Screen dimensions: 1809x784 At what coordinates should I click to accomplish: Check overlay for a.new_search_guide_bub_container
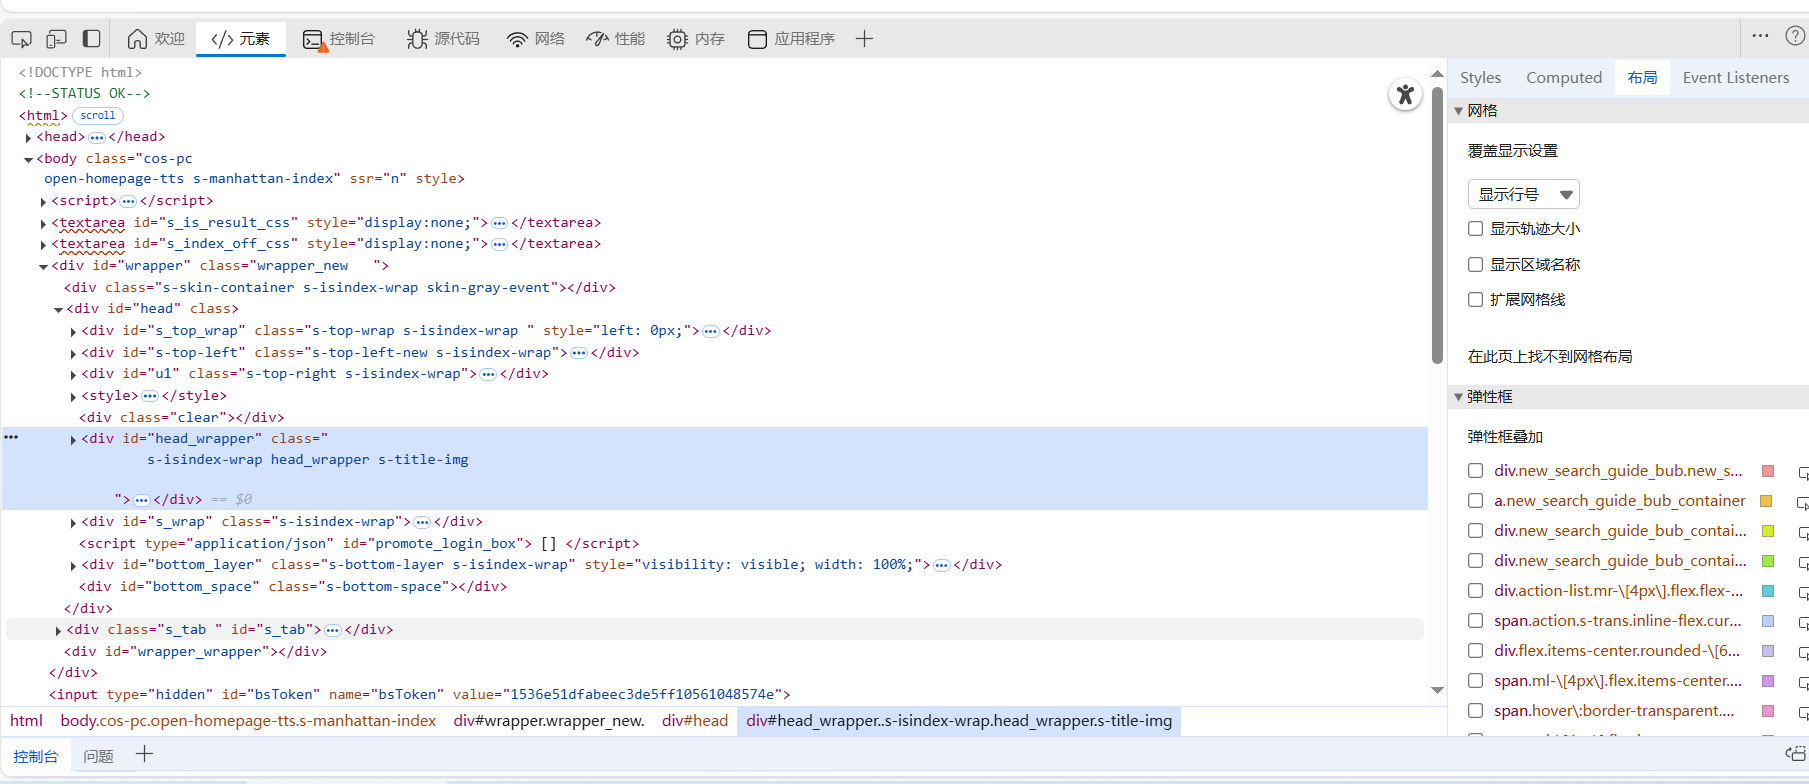coord(1475,501)
